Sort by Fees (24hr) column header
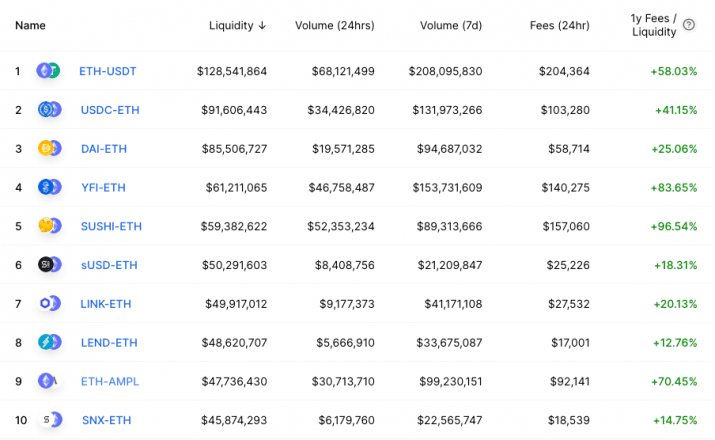This screenshot has width=715, height=440. pos(560,26)
